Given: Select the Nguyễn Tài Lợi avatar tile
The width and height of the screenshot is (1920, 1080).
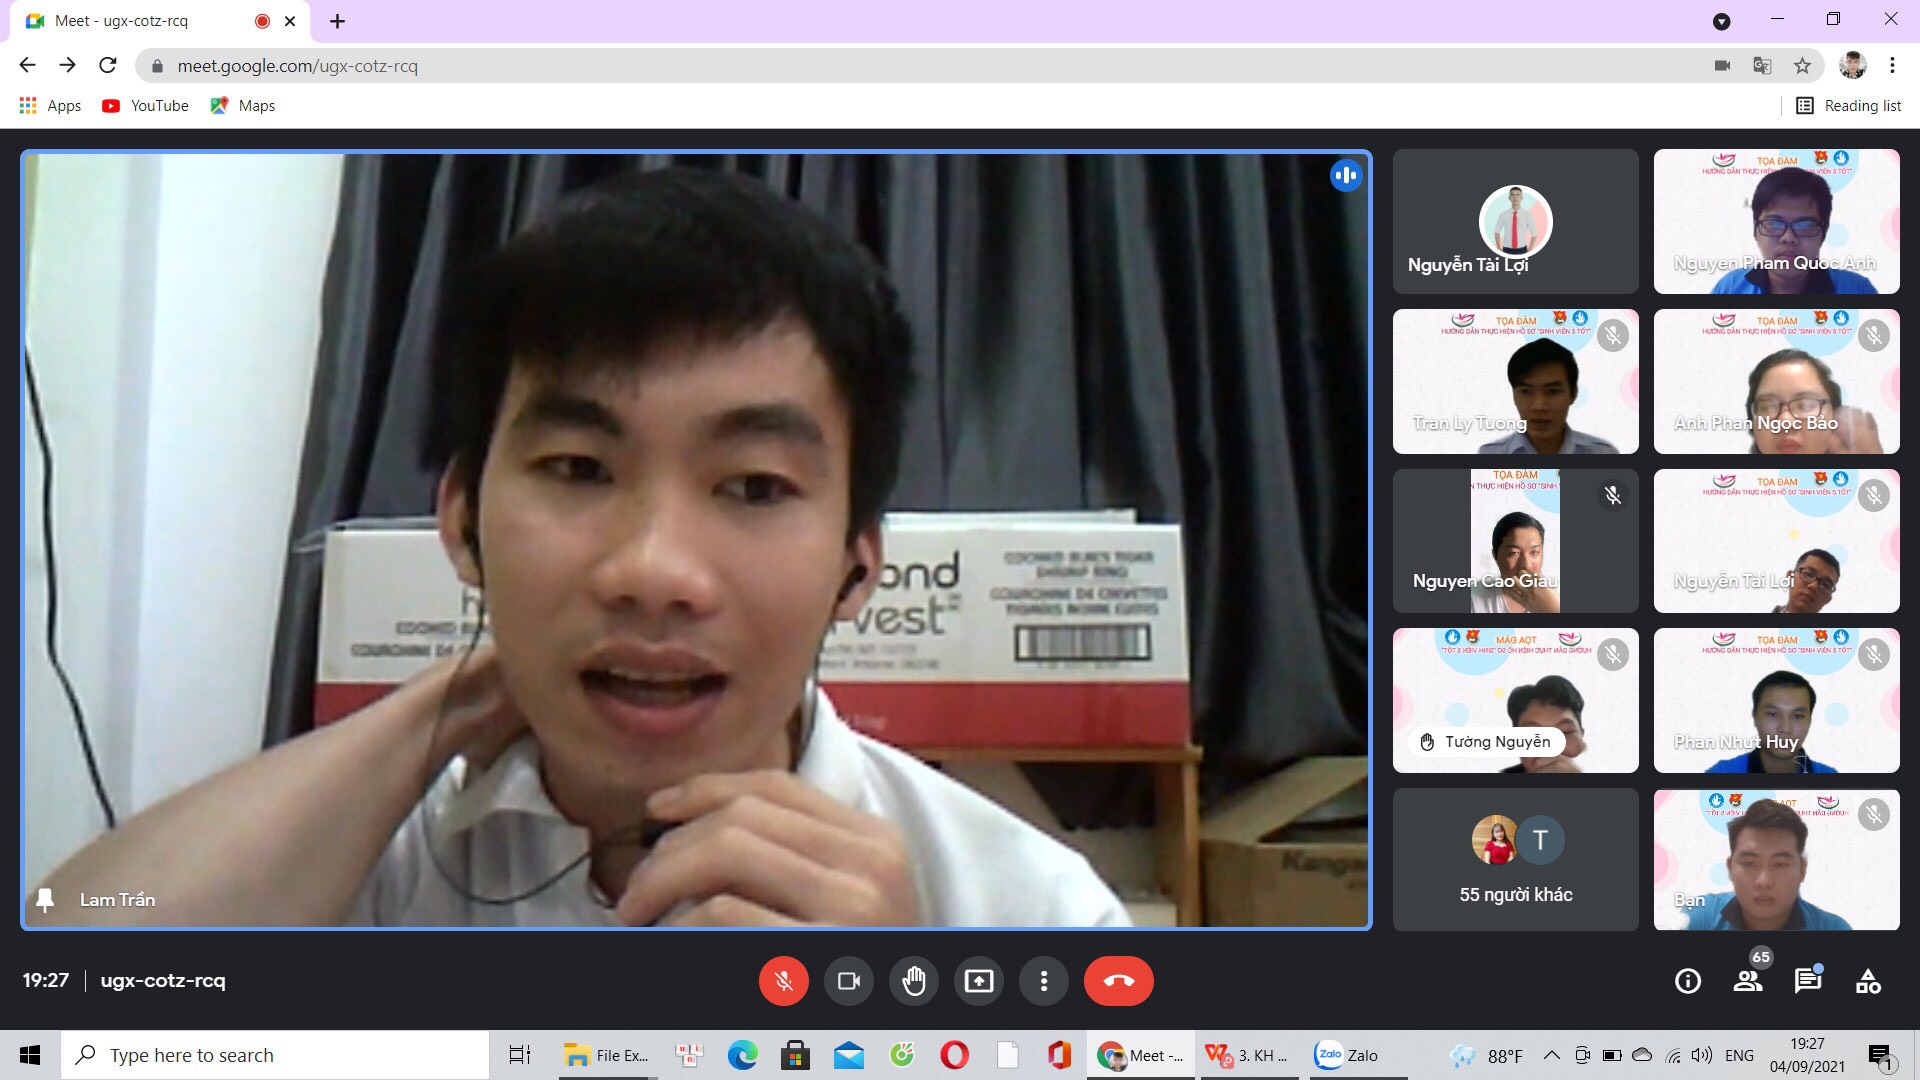Looking at the screenshot, I should coord(1515,221).
